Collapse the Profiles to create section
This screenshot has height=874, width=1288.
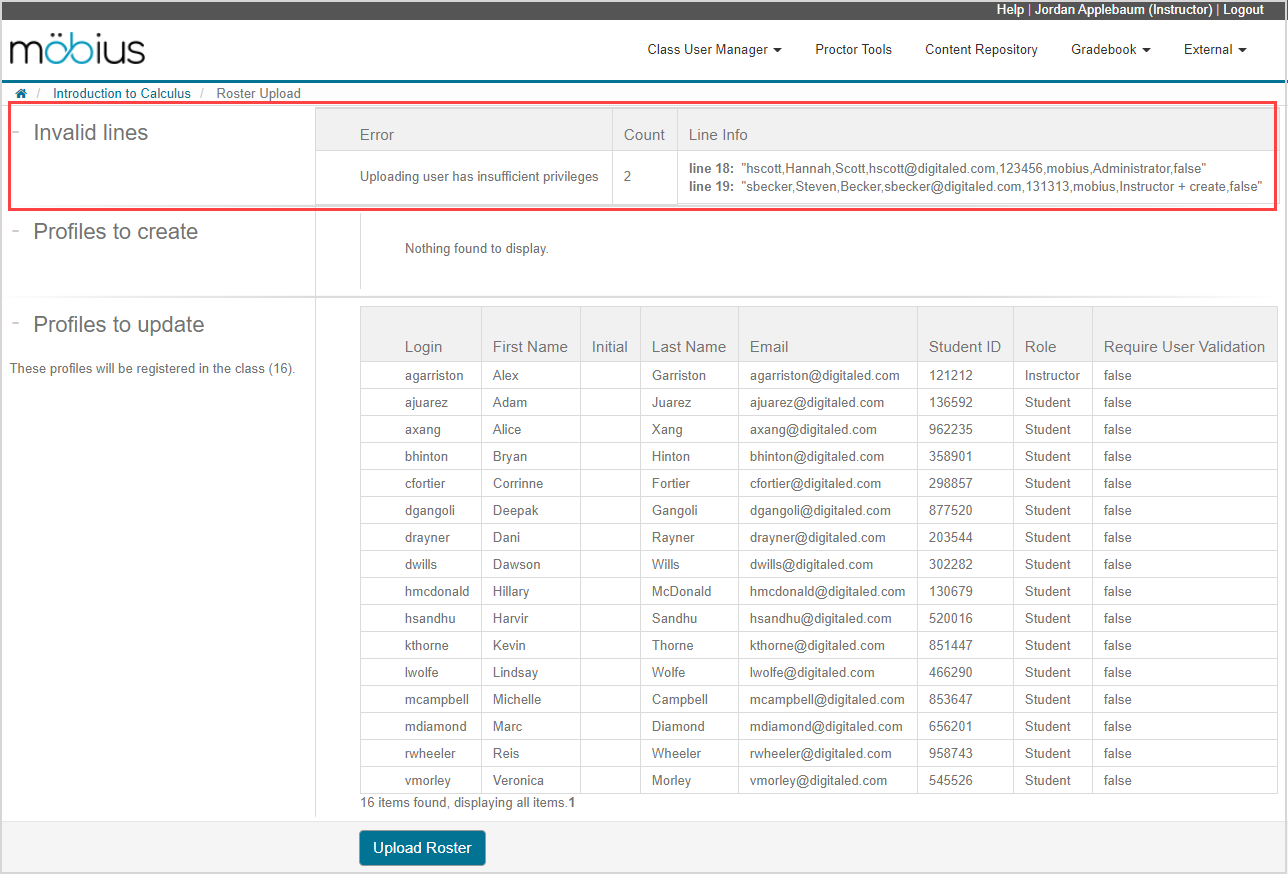16,231
